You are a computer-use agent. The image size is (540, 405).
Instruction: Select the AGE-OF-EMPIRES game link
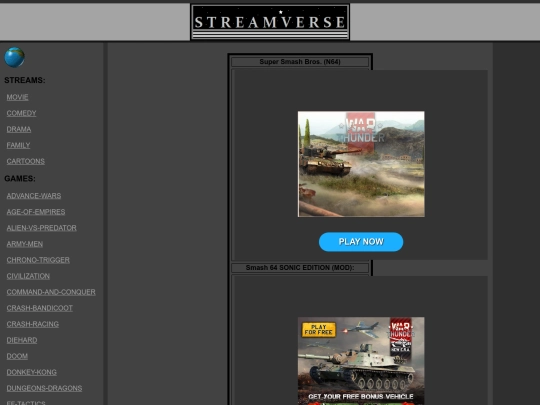click(36, 212)
